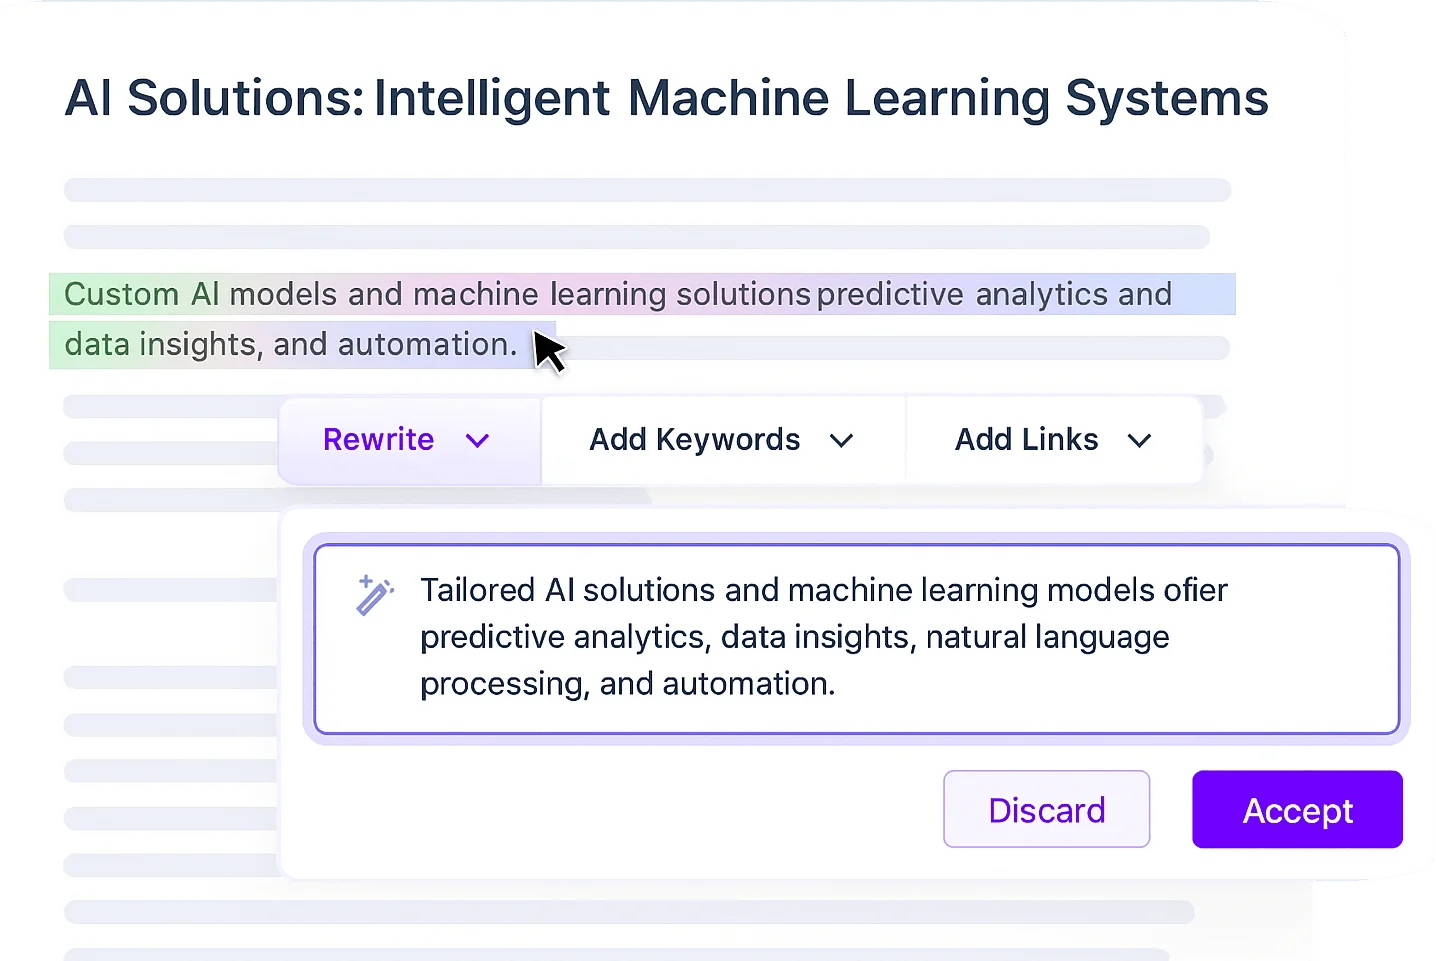Click the chevron next to Rewrite
The width and height of the screenshot is (1436, 961).
tap(478, 440)
